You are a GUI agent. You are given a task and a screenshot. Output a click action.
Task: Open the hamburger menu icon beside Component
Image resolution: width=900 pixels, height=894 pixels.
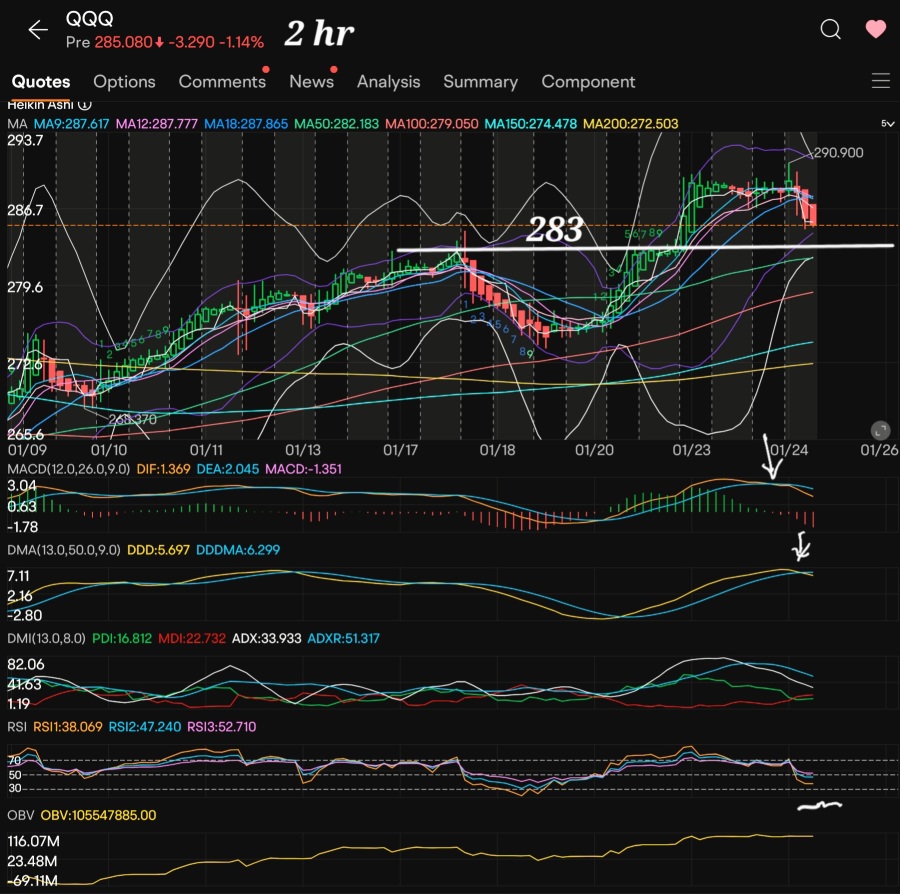point(880,81)
